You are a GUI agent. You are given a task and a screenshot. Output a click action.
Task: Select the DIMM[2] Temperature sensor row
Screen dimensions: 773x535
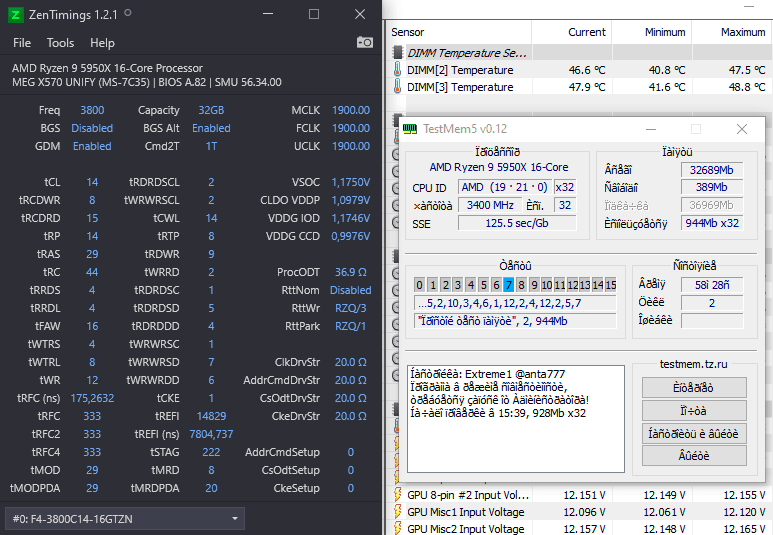pyautogui.click(x=579, y=70)
